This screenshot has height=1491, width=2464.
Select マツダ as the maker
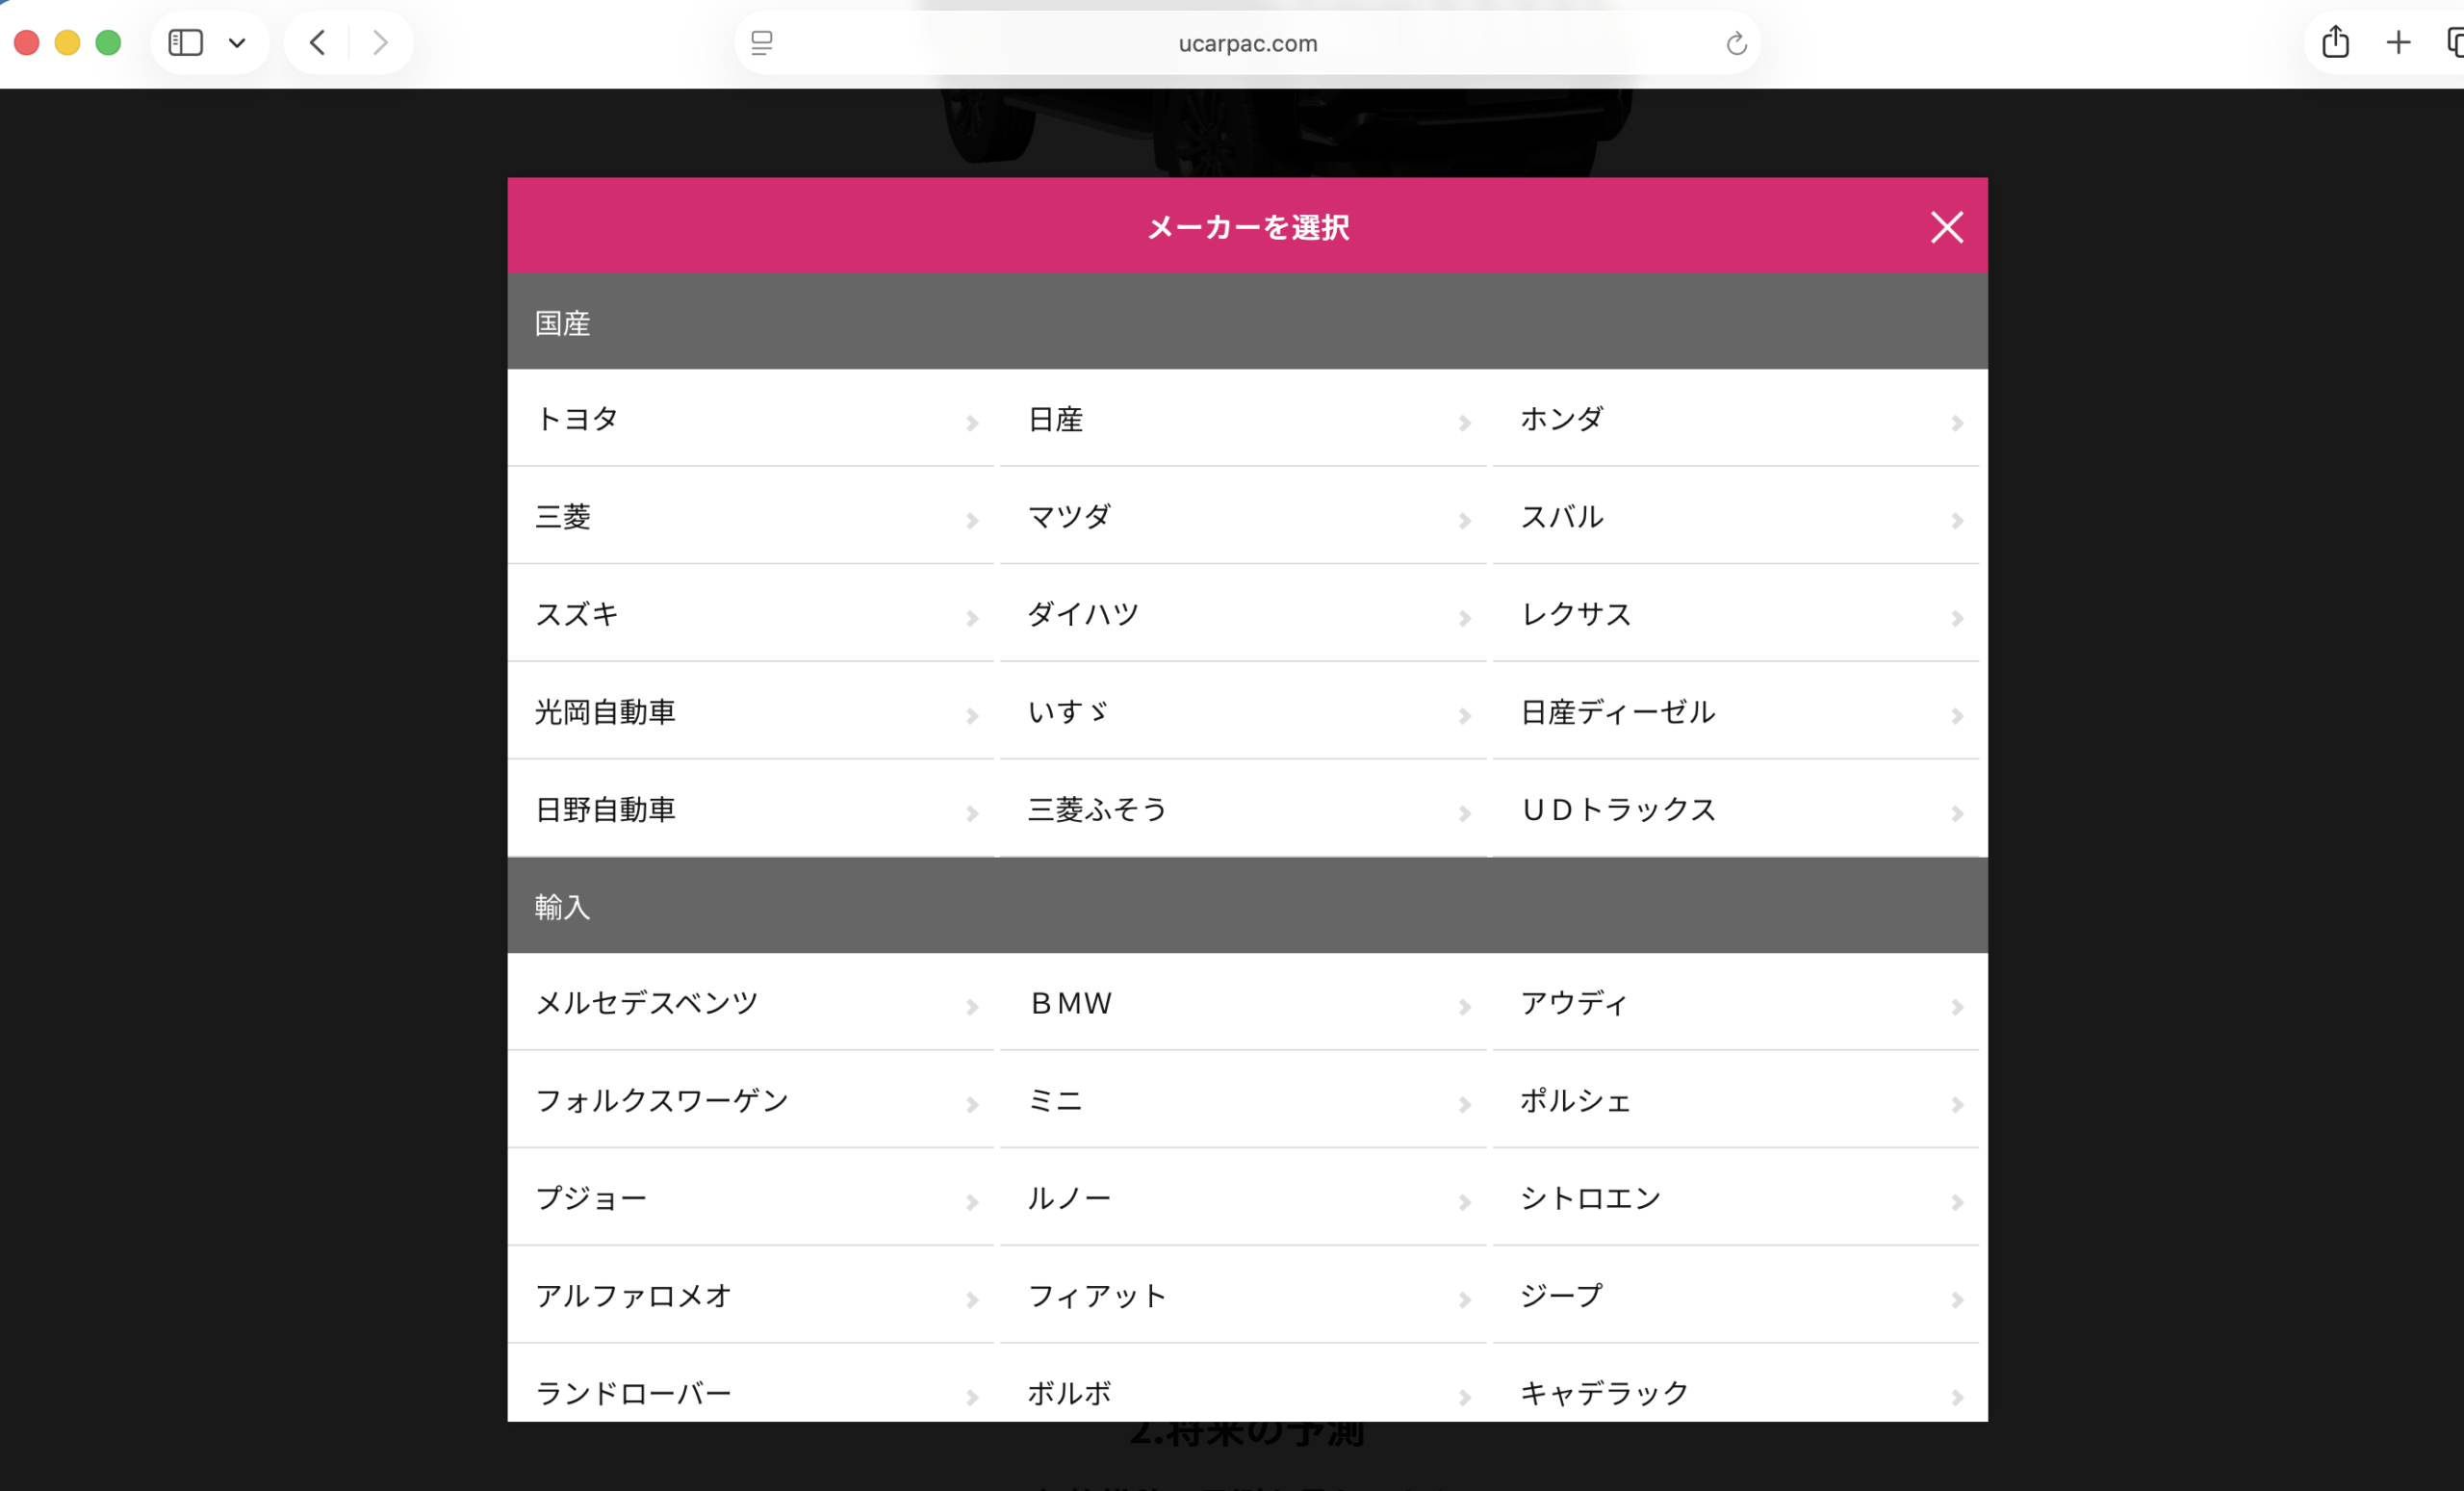tap(1243, 517)
